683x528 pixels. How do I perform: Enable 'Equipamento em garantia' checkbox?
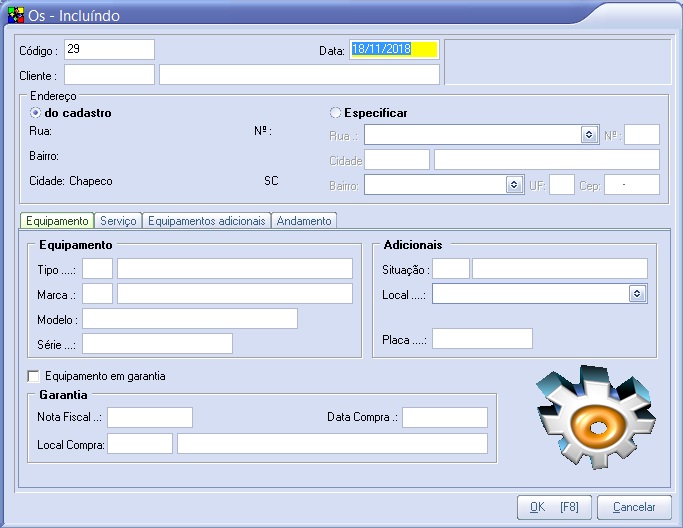[34, 376]
